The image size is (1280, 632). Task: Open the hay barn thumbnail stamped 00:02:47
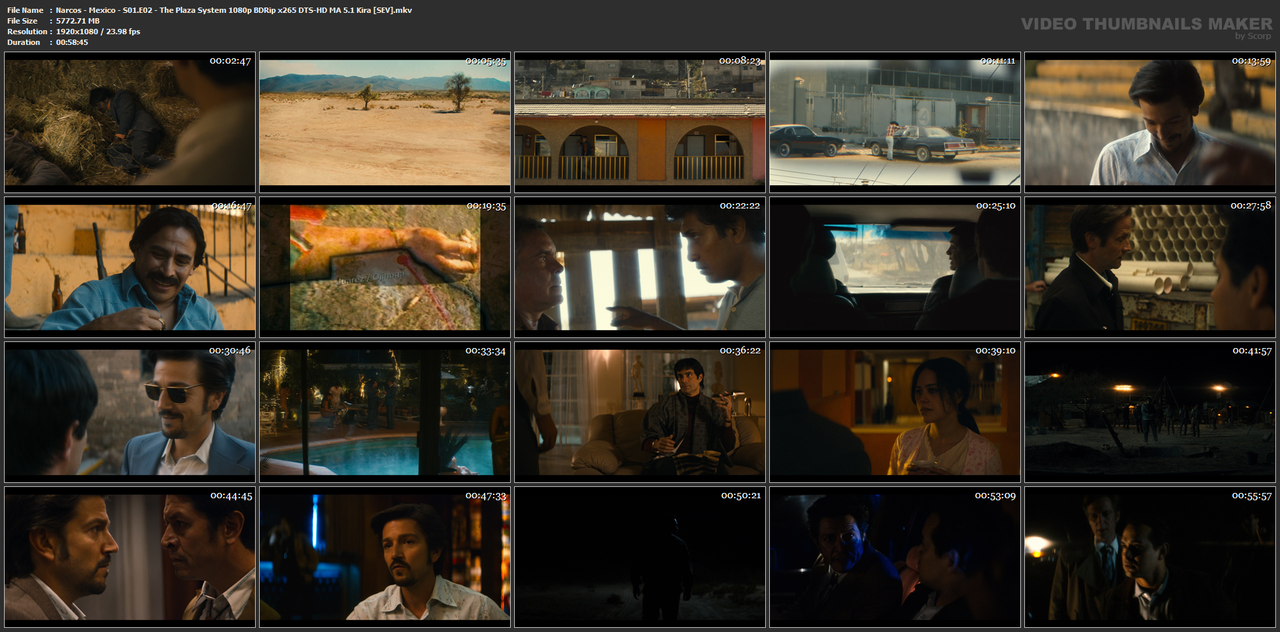click(x=130, y=122)
